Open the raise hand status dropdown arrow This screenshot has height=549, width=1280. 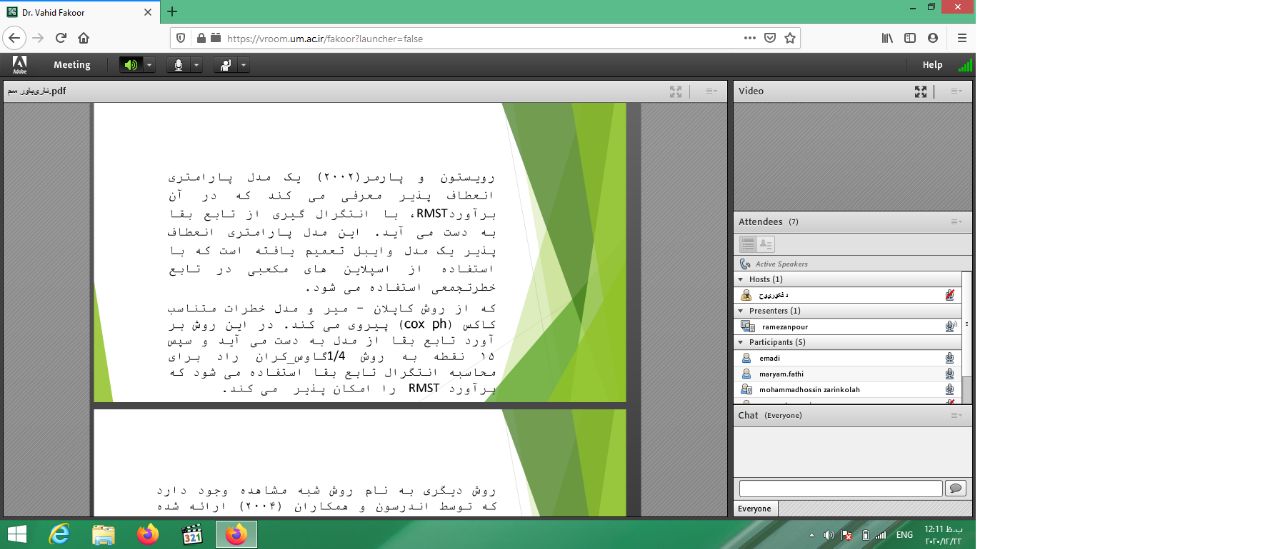click(x=243, y=65)
